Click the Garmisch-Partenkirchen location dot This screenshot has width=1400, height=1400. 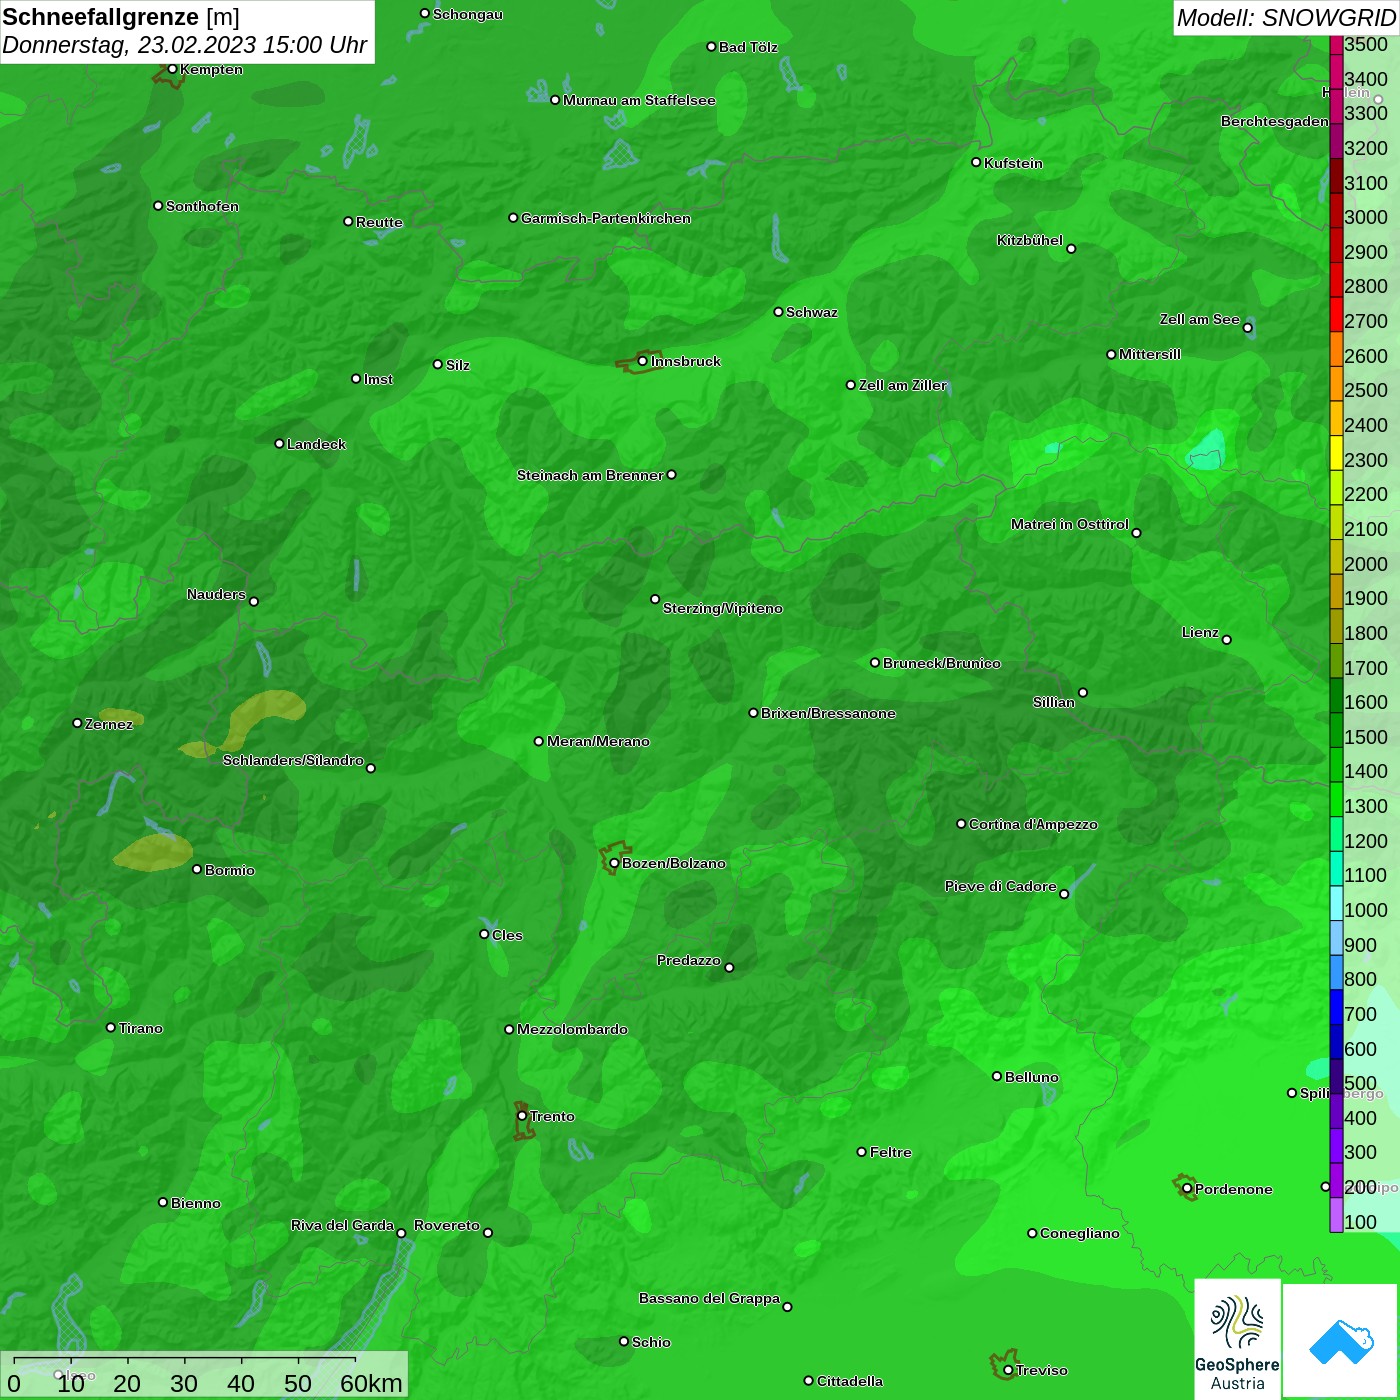point(513,217)
